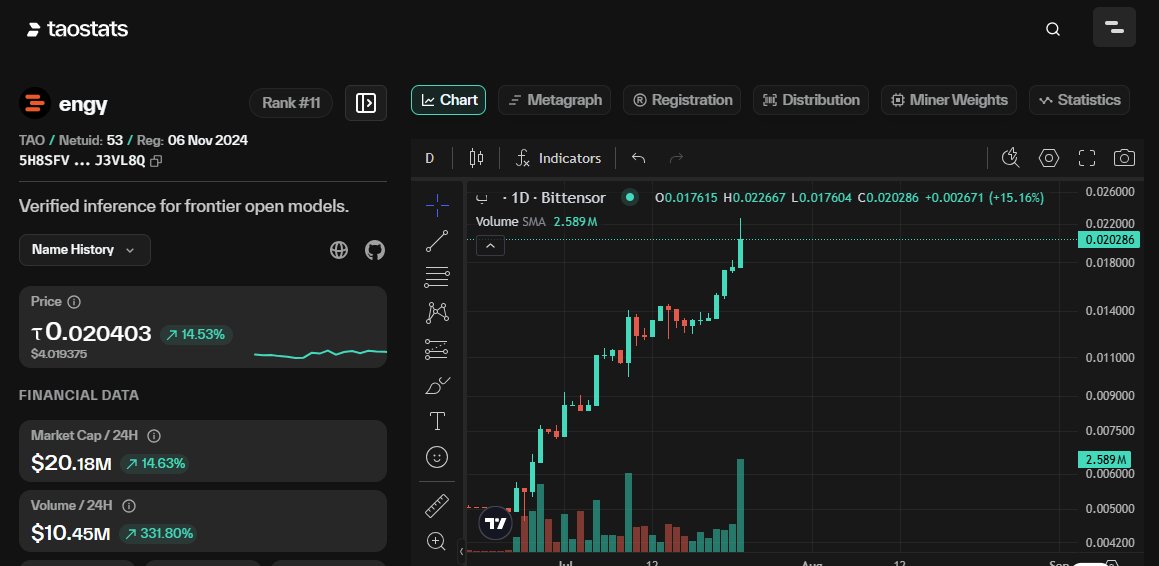1159x566 pixels.
Task: Open chart settings hexagon icon
Action: click(x=1049, y=157)
